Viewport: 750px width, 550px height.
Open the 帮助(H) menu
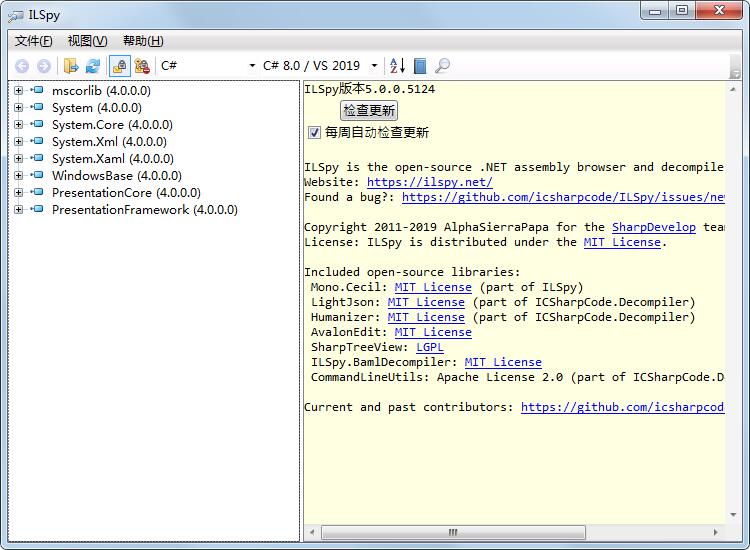point(143,41)
